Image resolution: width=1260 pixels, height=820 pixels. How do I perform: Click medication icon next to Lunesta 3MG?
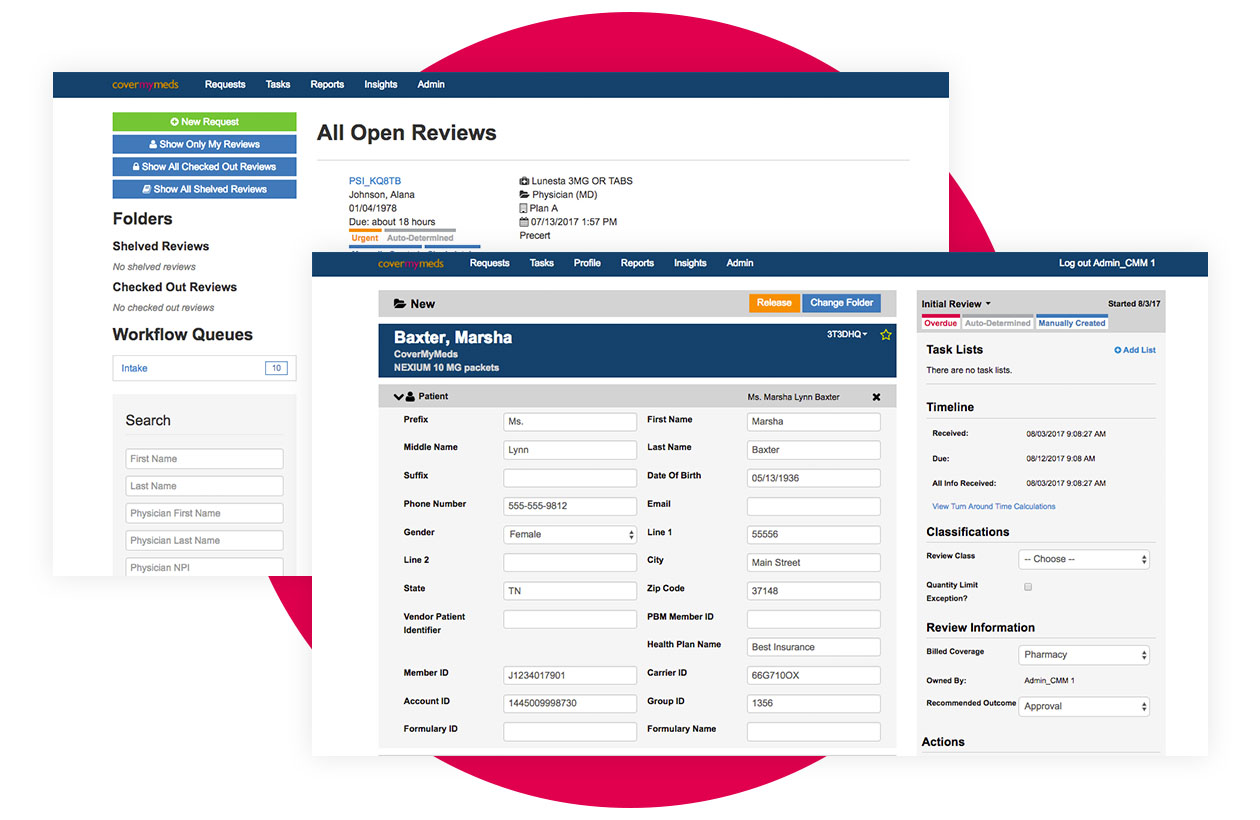click(524, 181)
